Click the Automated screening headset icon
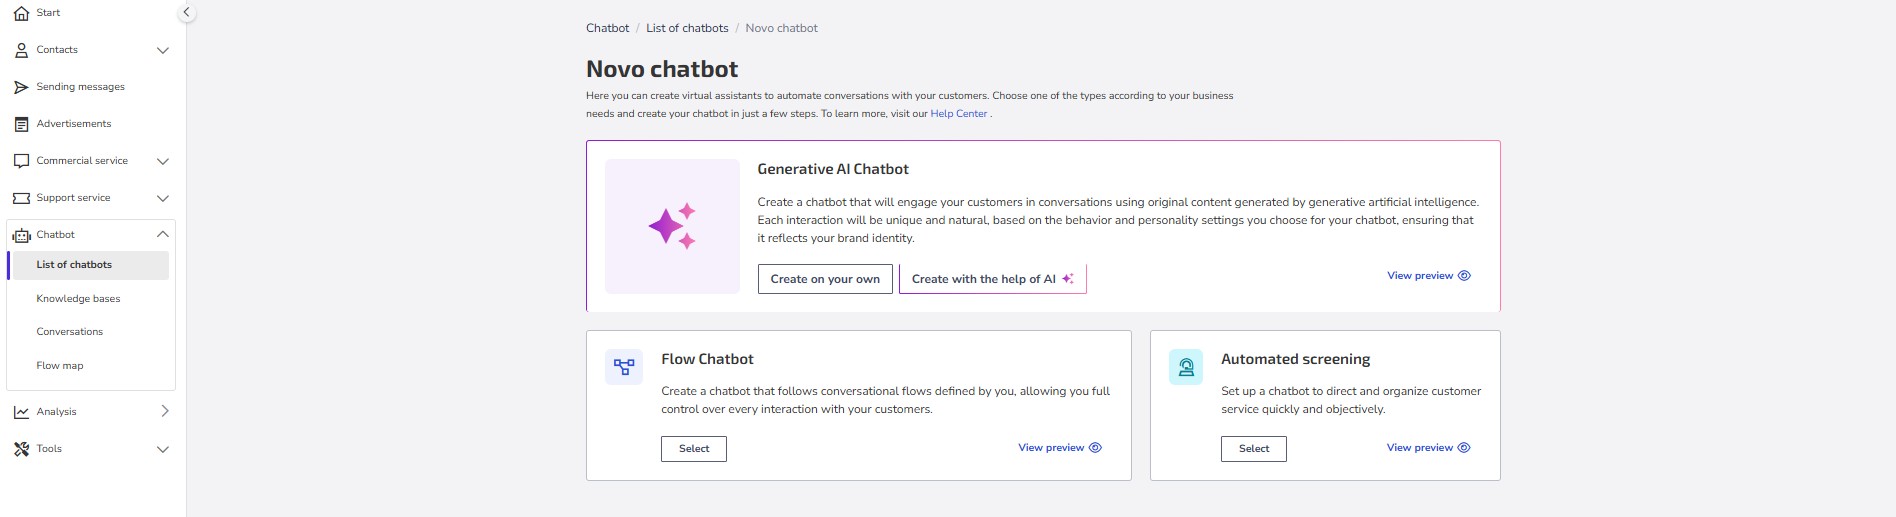This screenshot has height=517, width=1896. pyautogui.click(x=1186, y=367)
